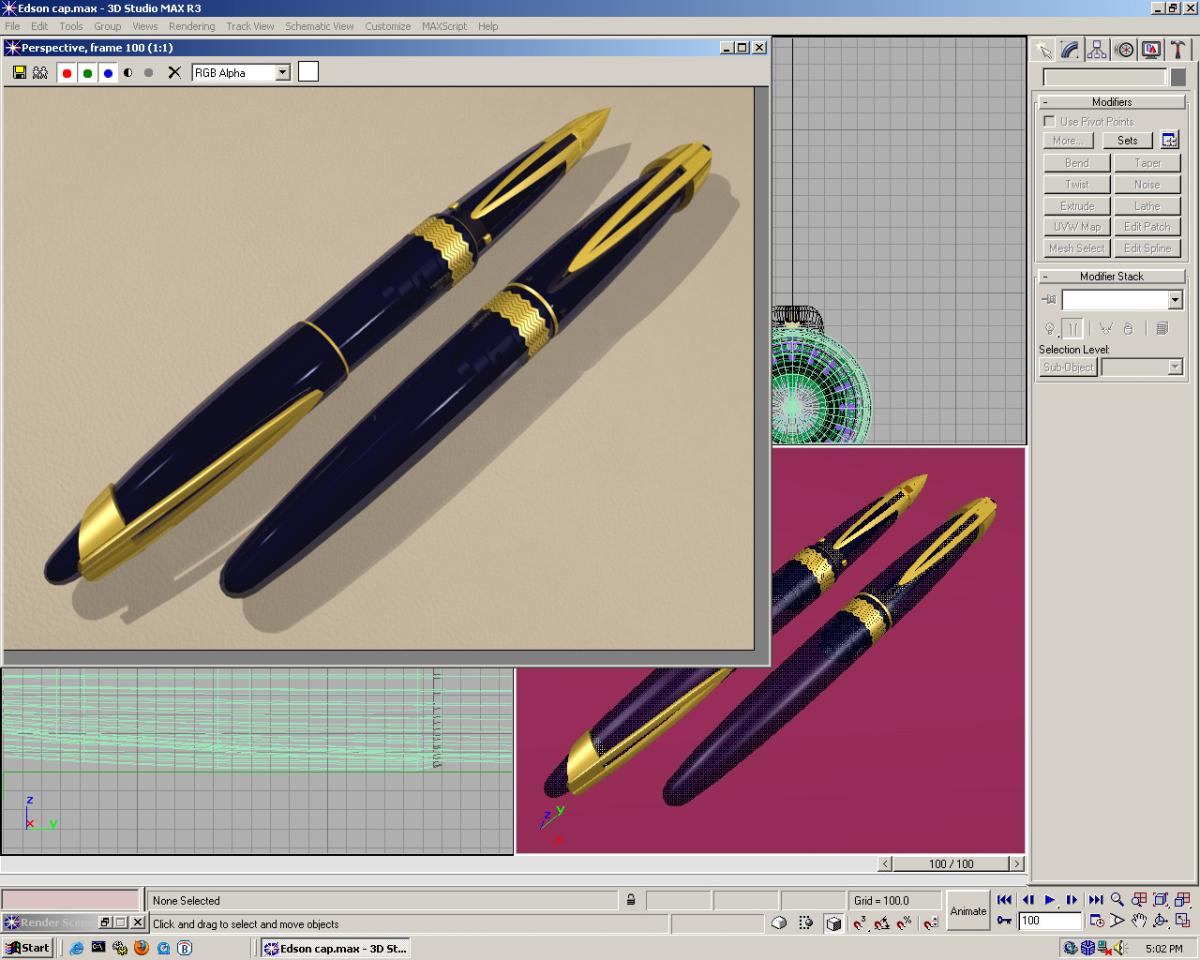Open the RGB Alpha channel dropdown
Screen dimensions: 1200x960
pos(282,72)
